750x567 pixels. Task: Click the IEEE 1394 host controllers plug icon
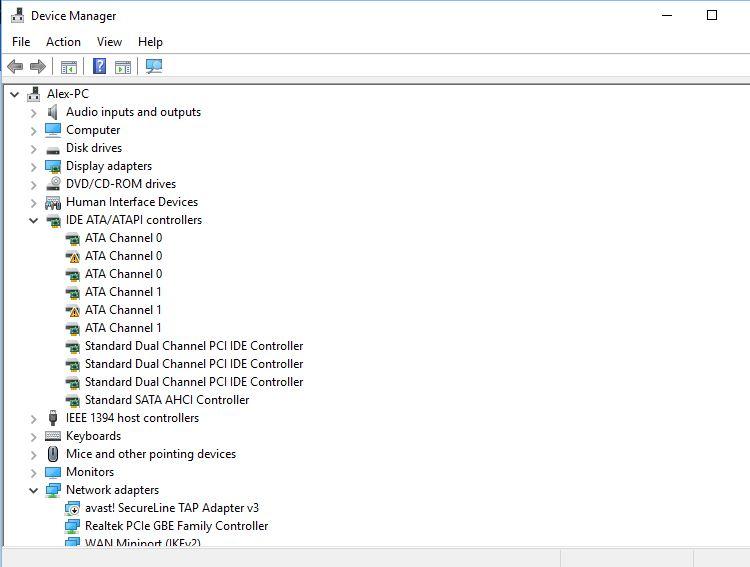tap(53, 418)
